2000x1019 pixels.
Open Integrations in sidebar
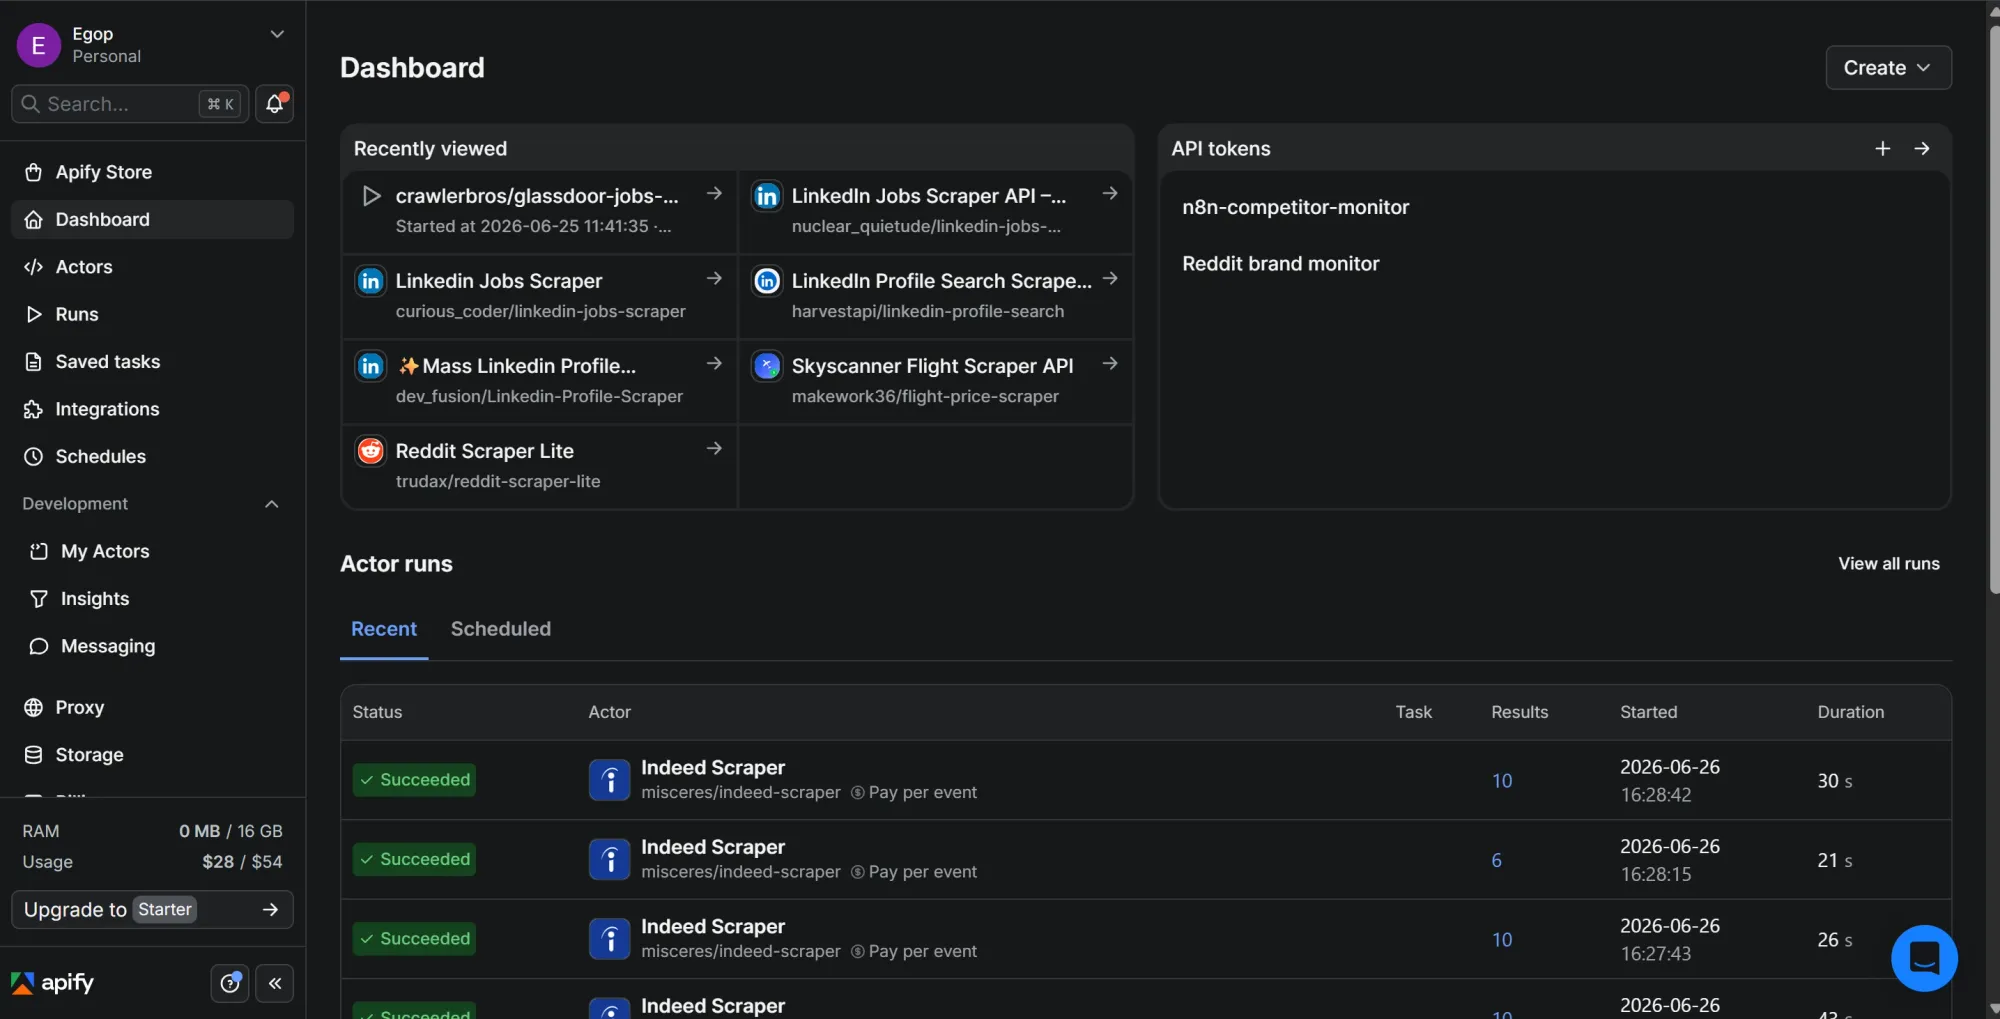(152, 409)
